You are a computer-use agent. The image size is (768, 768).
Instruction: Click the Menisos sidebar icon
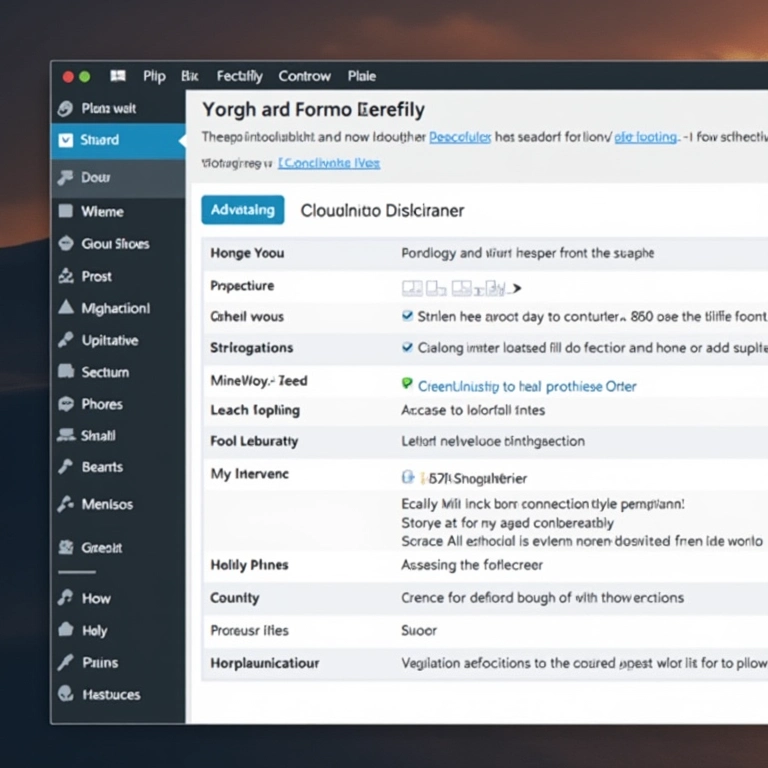66,504
